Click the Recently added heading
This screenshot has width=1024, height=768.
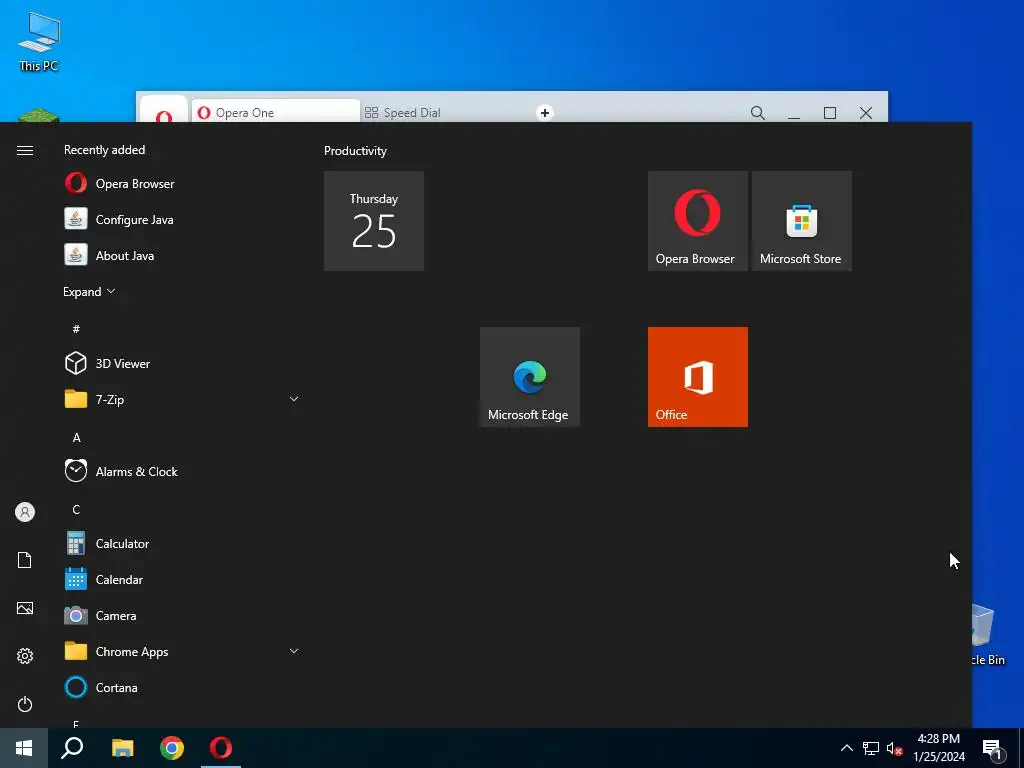[104, 150]
